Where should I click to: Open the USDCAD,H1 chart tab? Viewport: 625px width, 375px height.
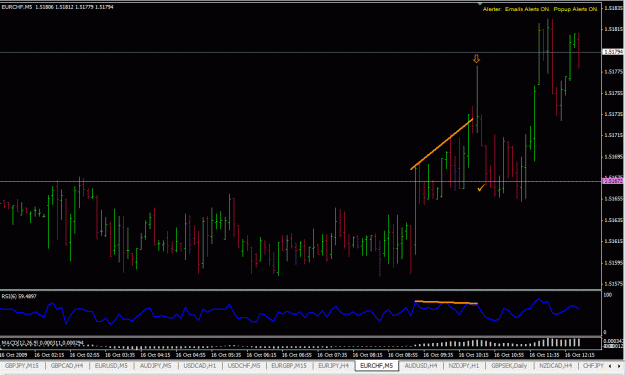click(x=200, y=365)
